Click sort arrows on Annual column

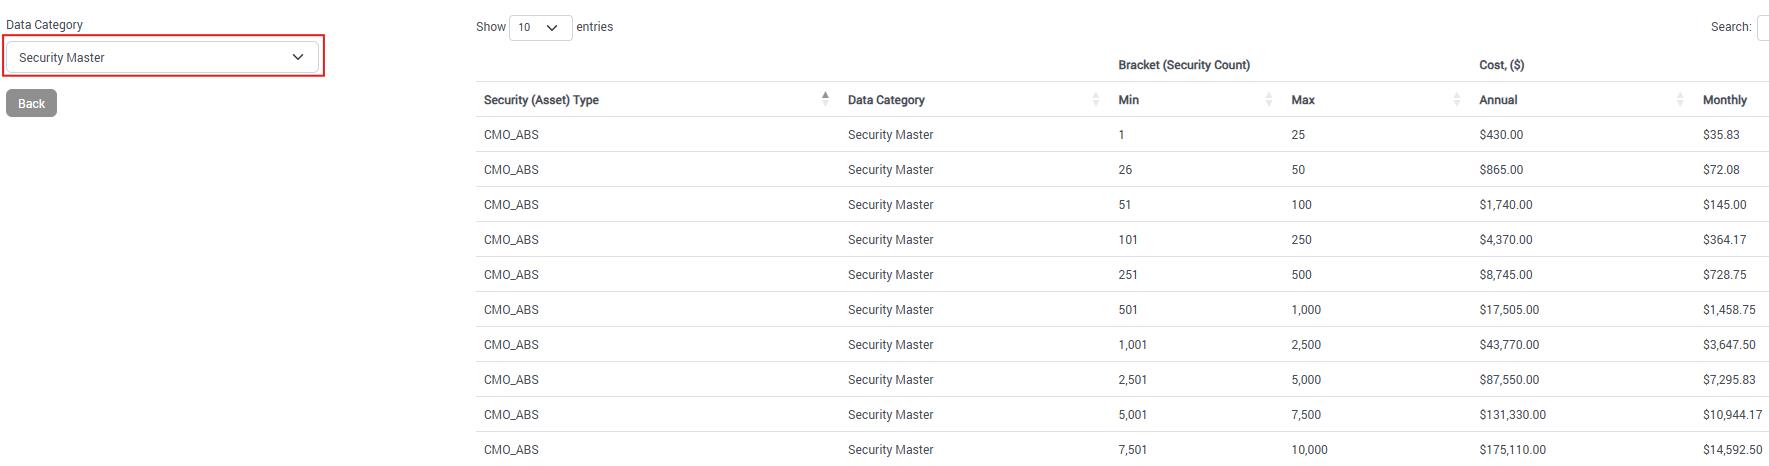pyautogui.click(x=1680, y=100)
